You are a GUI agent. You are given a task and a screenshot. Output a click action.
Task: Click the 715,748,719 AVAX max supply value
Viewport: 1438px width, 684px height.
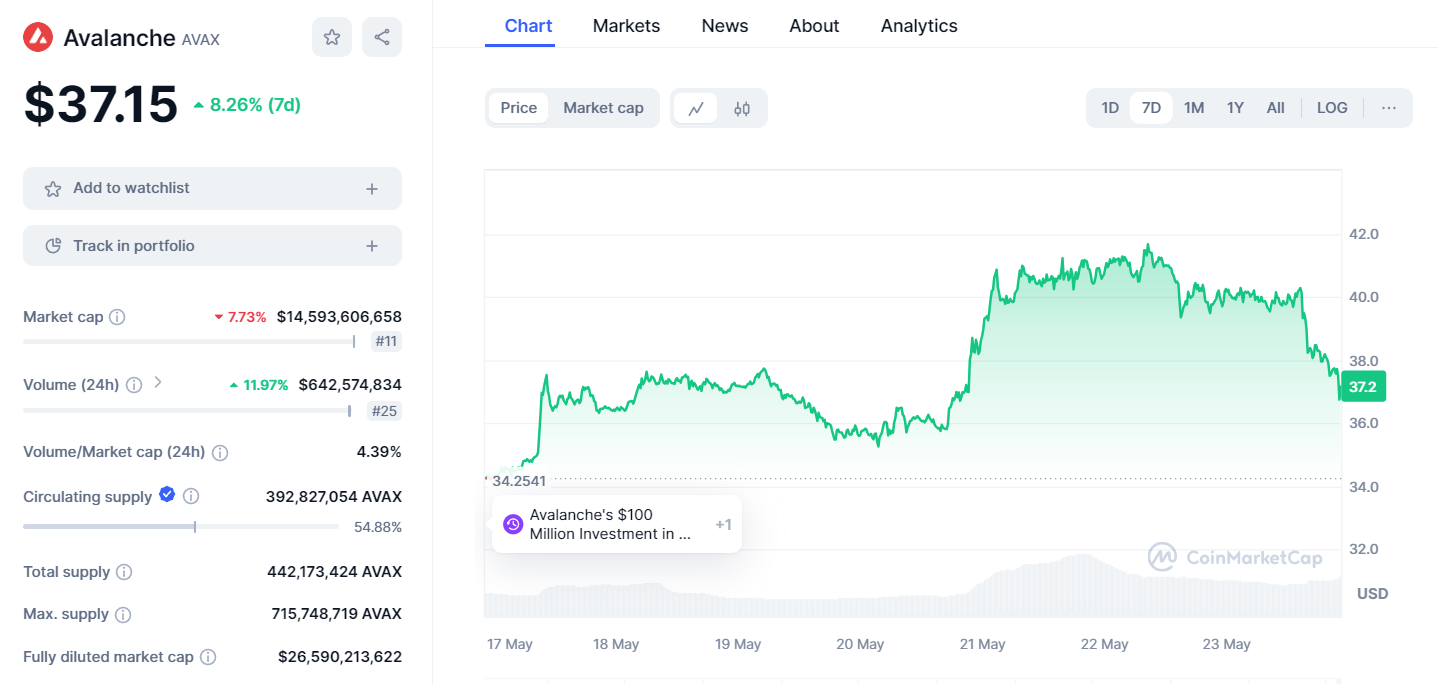click(x=336, y=614)
